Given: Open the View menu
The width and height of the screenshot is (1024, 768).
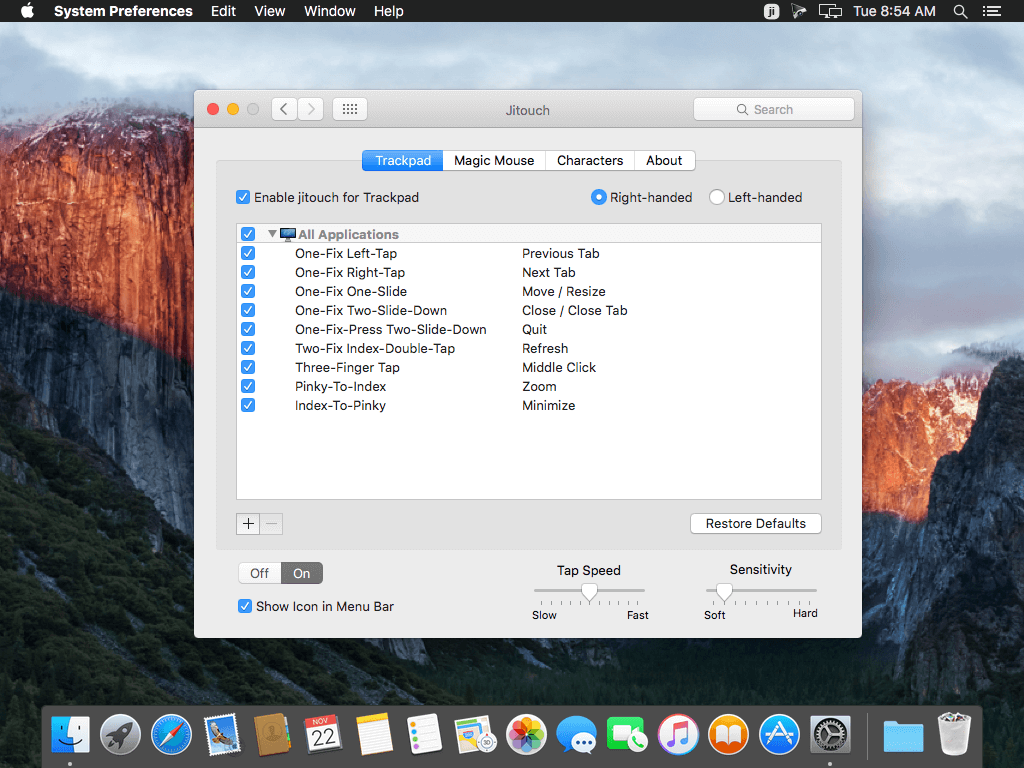Looking at the screenshot, I should click(270, 11).
